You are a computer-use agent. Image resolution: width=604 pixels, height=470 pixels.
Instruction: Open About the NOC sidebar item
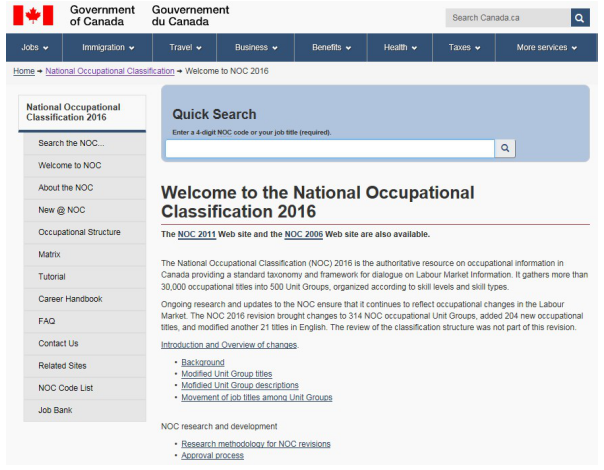tap(85, 188)
